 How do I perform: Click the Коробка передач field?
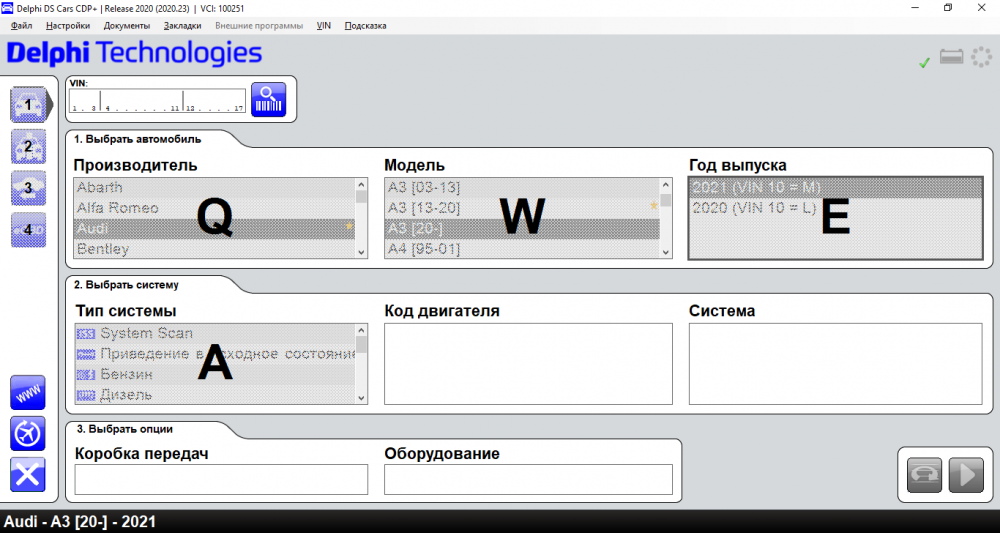click(221, 479)
